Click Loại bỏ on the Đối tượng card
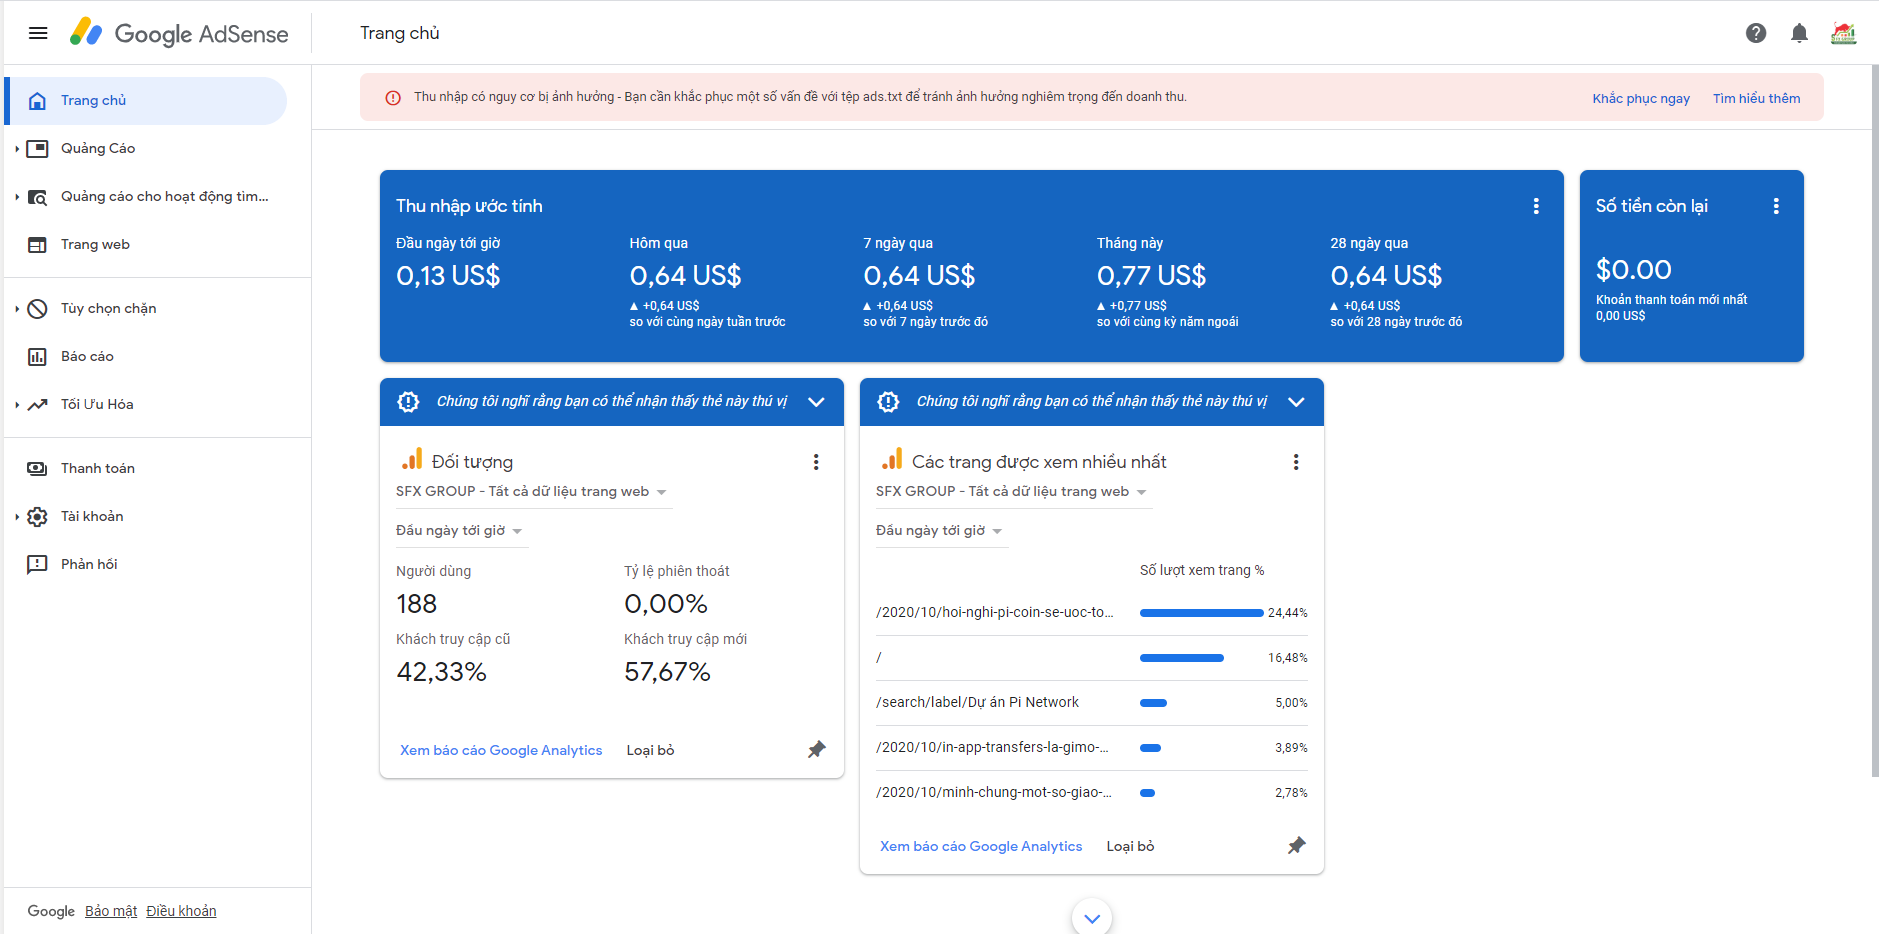Viewport: 1879px width, 934px height. tap(650, 750)
